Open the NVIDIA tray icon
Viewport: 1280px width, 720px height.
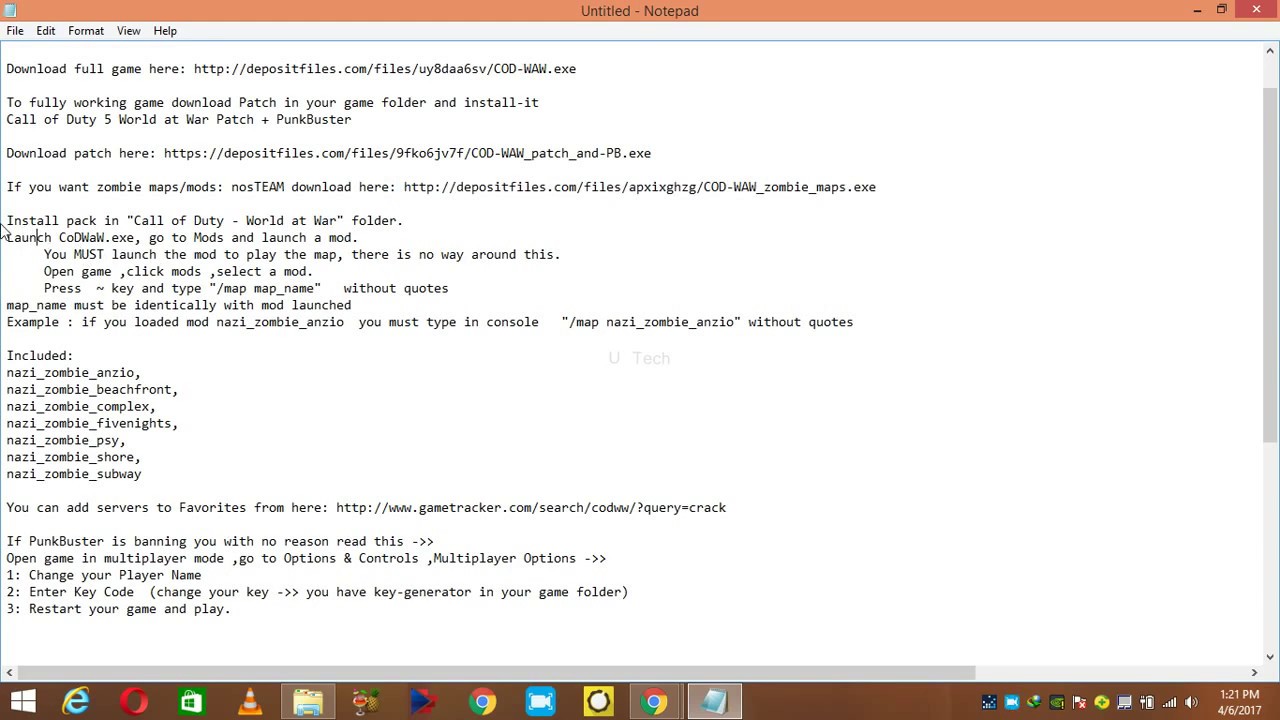tap(1057, 702)
